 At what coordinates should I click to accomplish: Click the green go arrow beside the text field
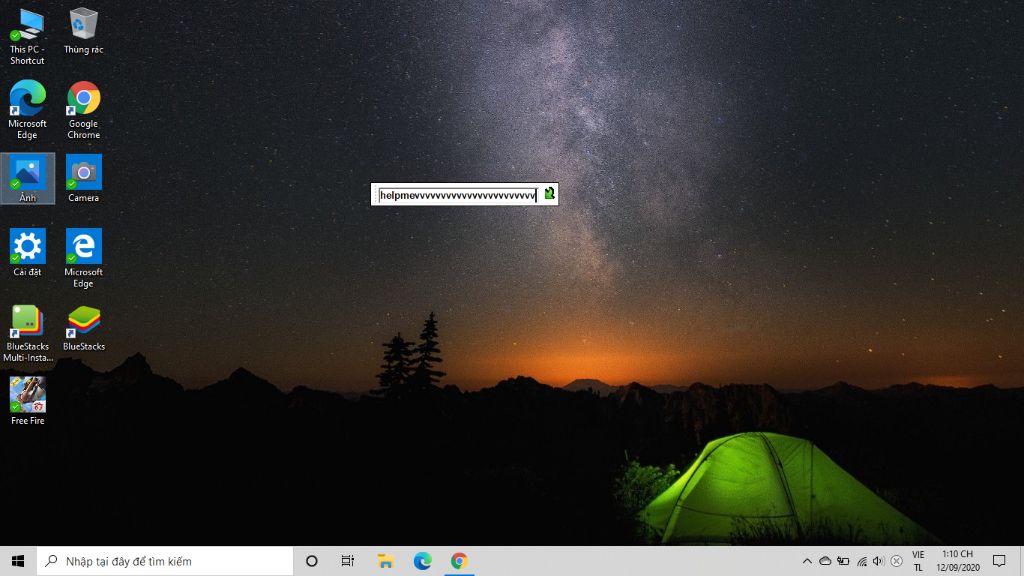[x=549, y=193]
